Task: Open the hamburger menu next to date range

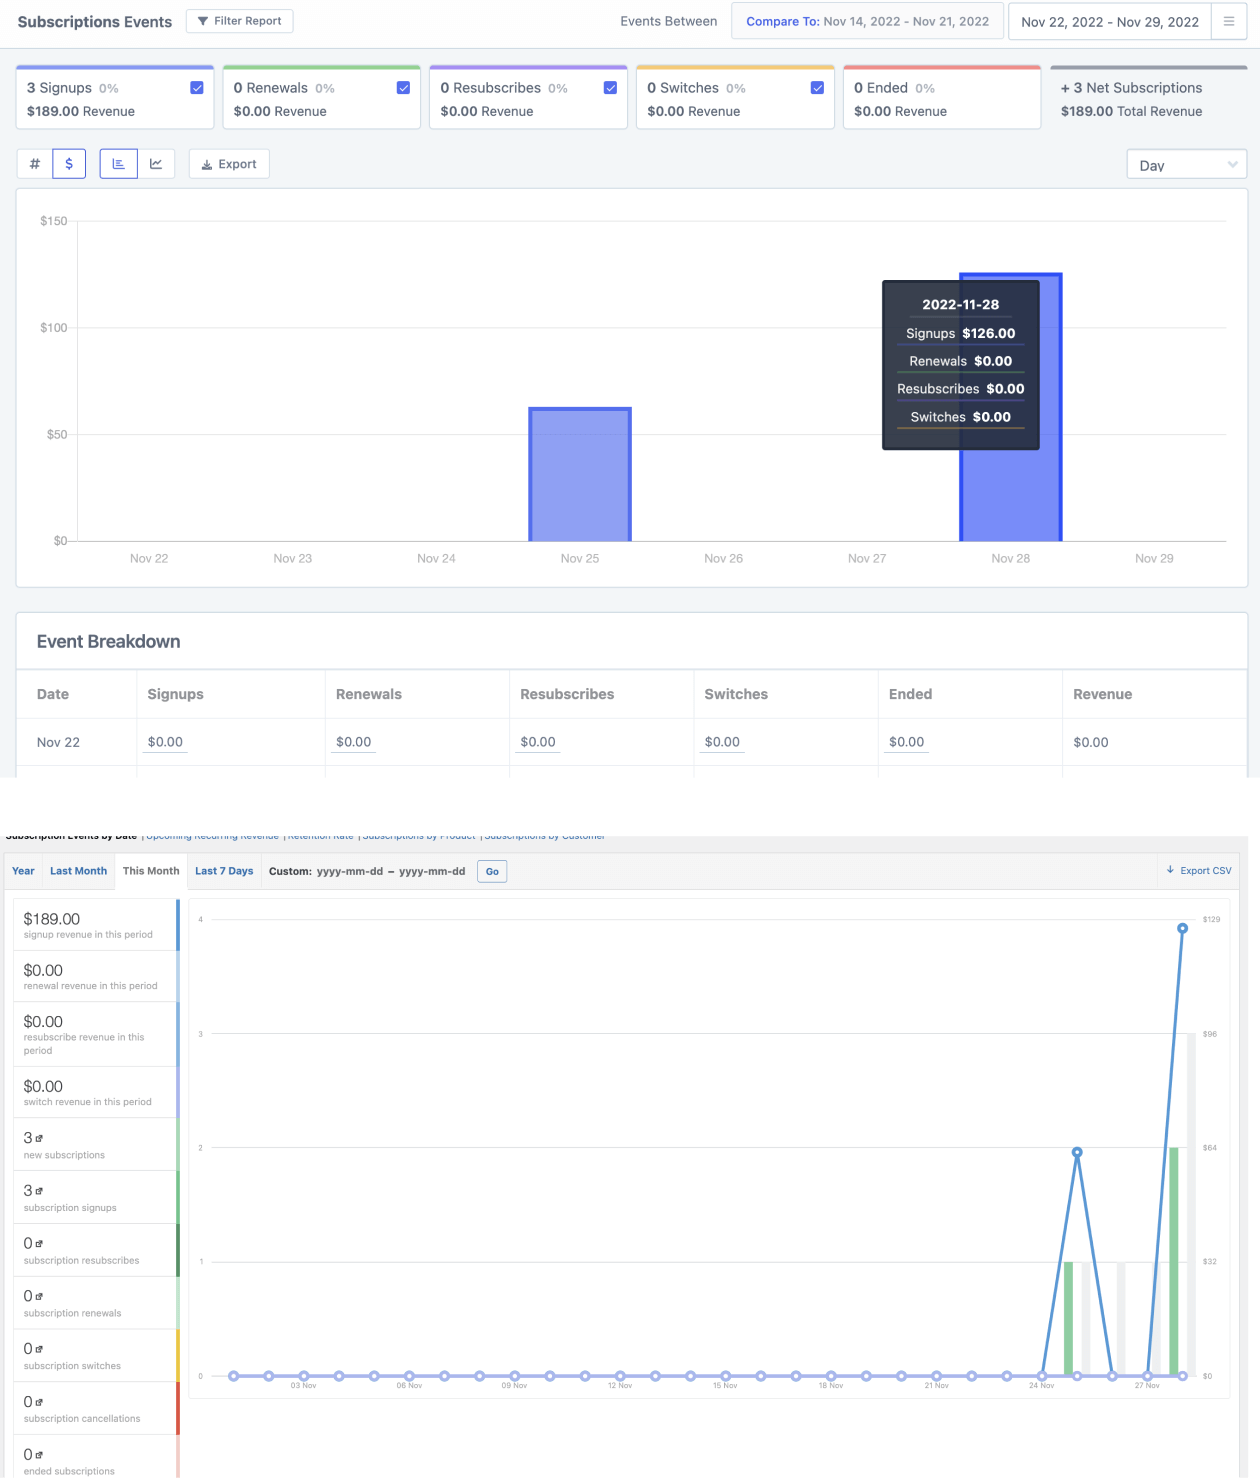Action: (1229, 21)
